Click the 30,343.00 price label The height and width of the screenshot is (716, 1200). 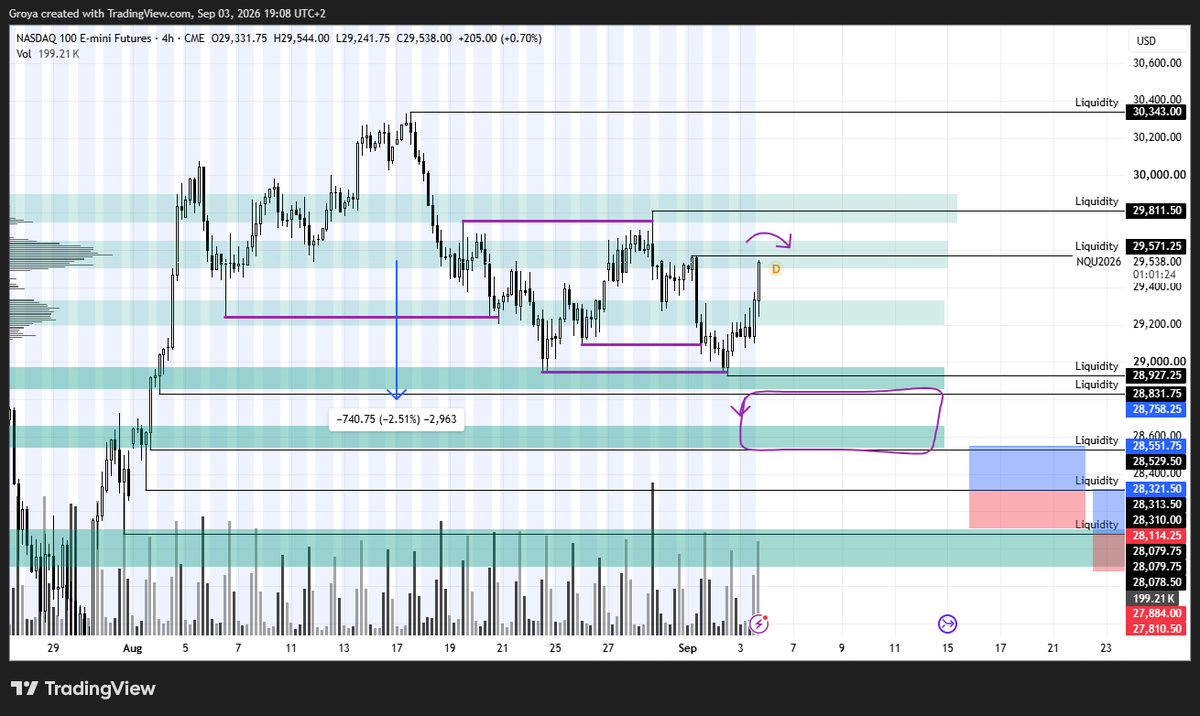[x=1157, y=113]
